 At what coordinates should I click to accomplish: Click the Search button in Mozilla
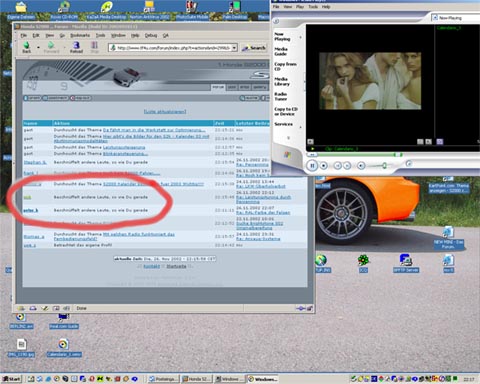[x=254, y=48]
